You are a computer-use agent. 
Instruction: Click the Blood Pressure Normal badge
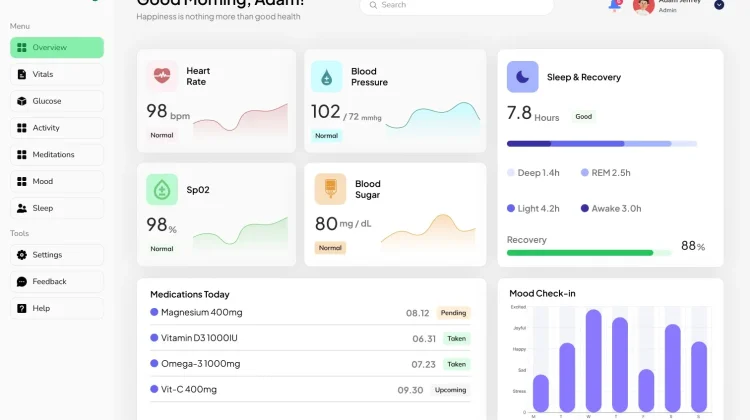click(326, 136)
